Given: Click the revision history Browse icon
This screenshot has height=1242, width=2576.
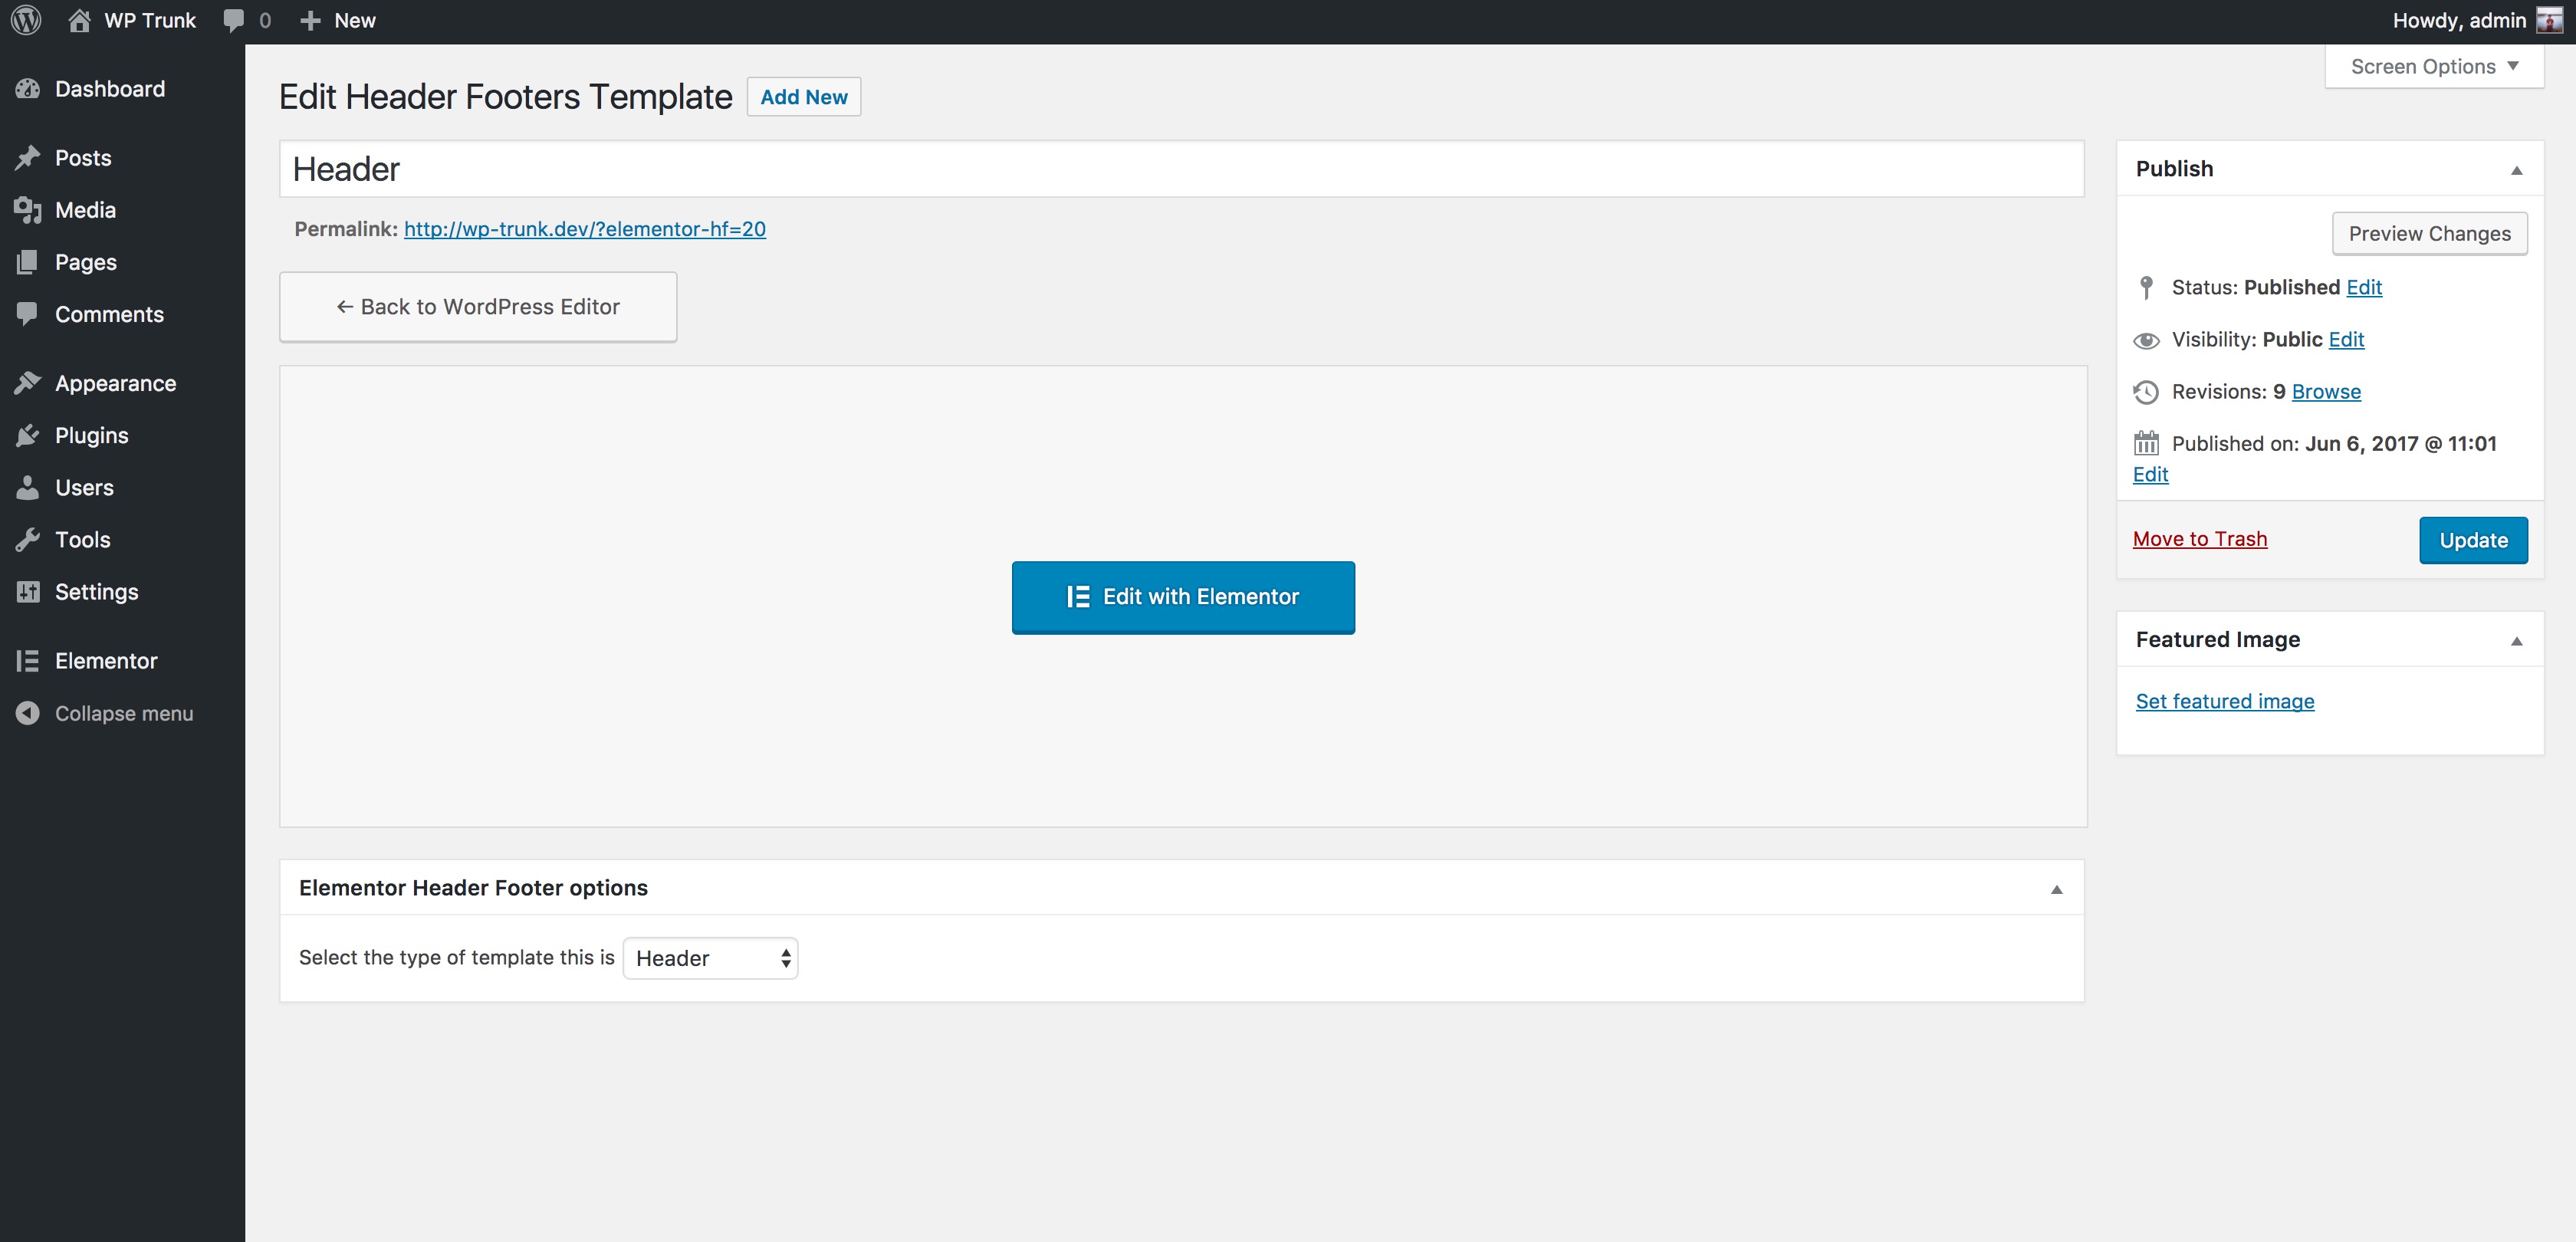Looking at the screenshot, I should 2326,391.
